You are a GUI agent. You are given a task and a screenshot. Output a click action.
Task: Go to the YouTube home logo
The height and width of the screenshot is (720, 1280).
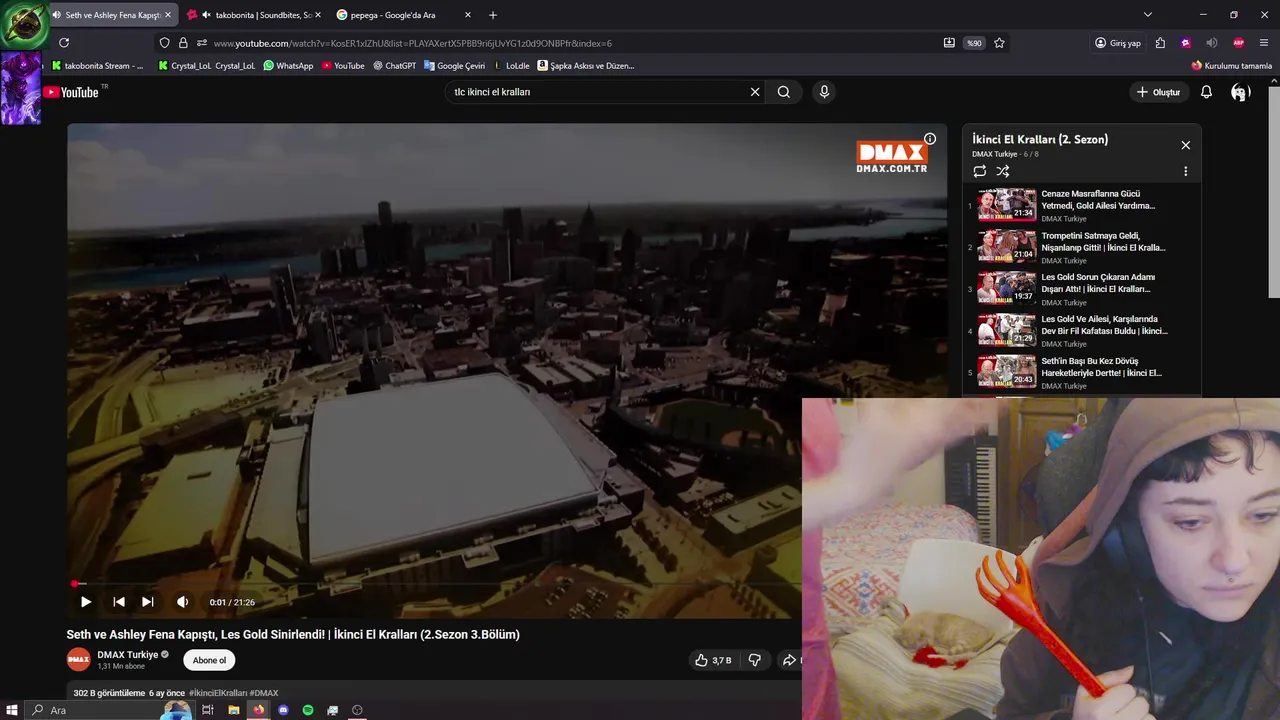coord(71,92)
